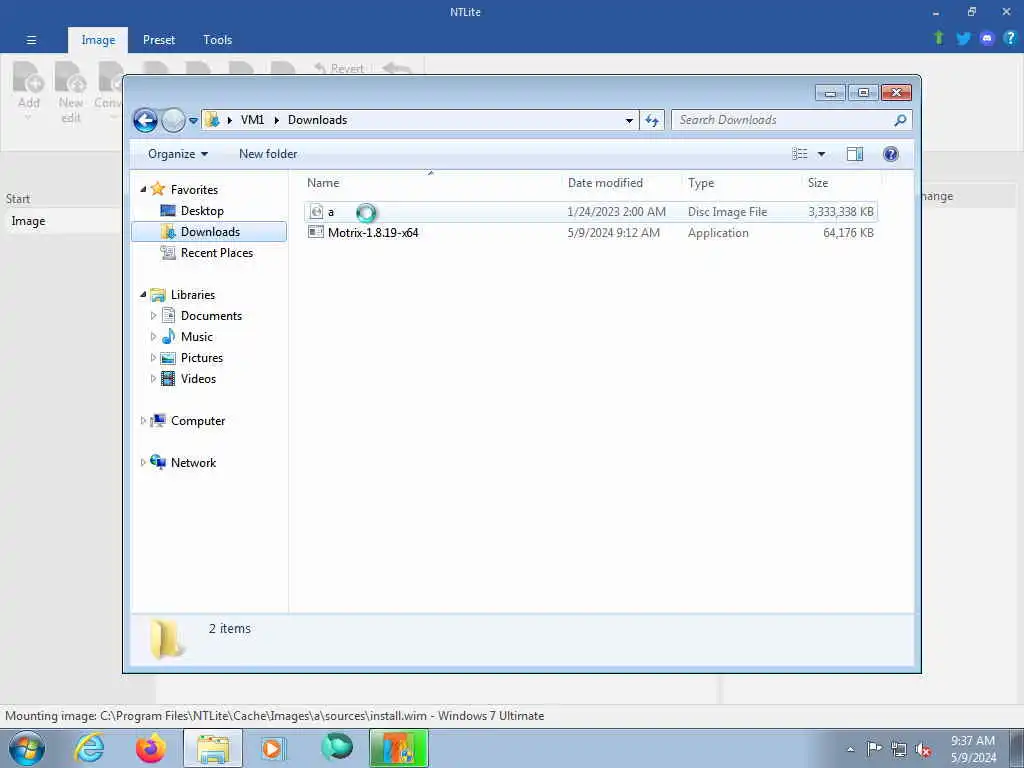Open the Discord link icon in NTLite
The image size is (1024, 768).
coord(987,39)
